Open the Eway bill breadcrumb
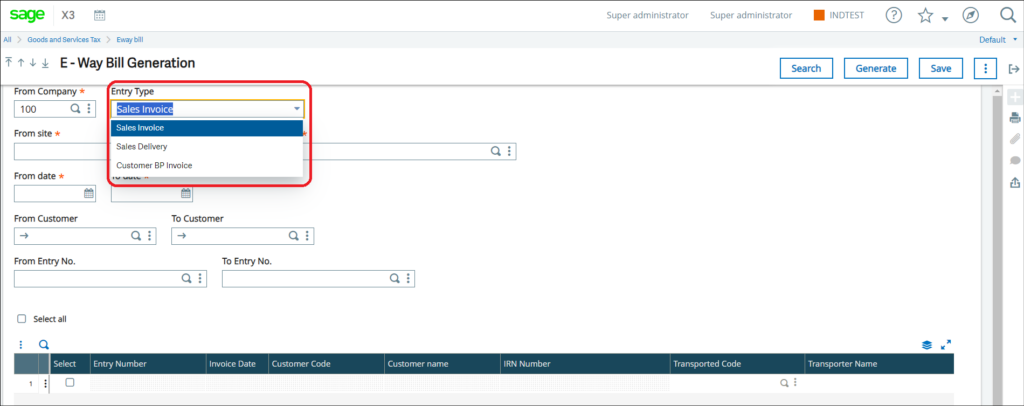The image size is (1024, 406). (130, 40)
